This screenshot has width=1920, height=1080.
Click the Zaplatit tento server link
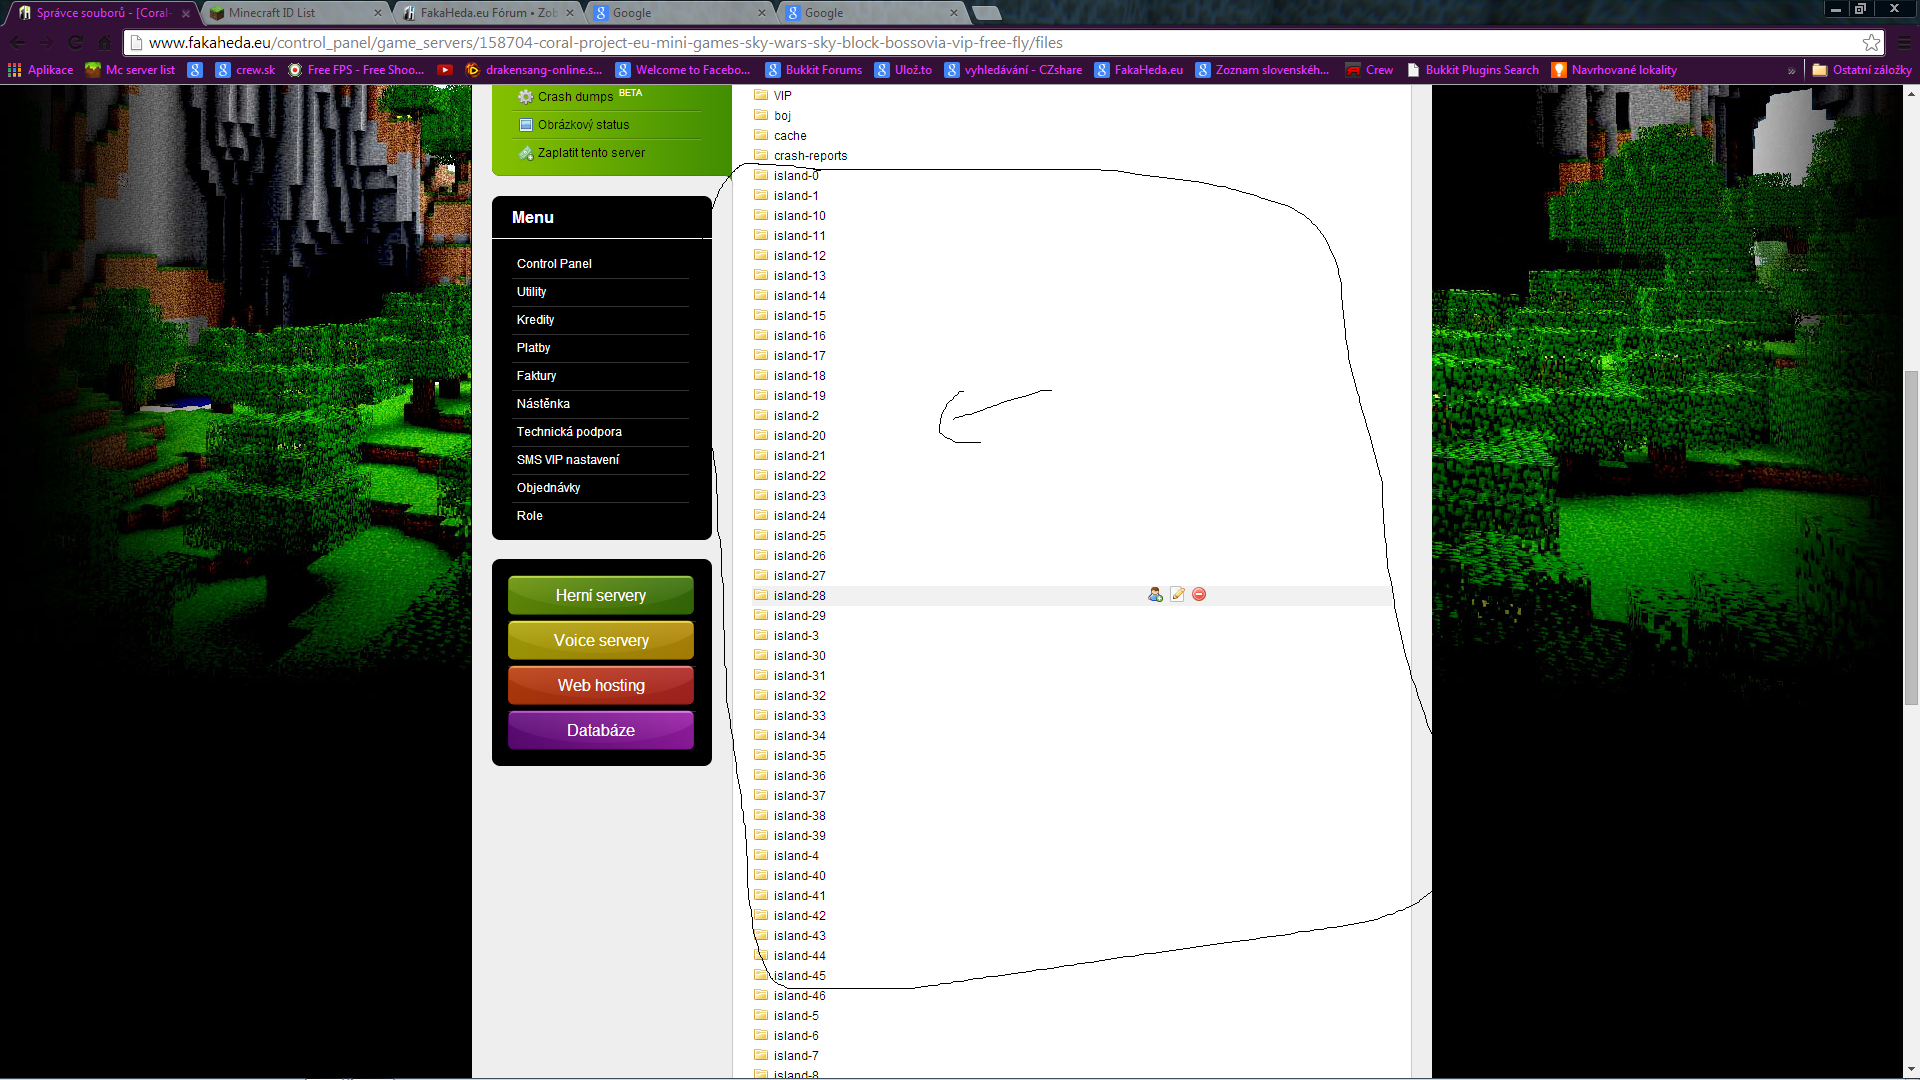[x=591, y=153]
